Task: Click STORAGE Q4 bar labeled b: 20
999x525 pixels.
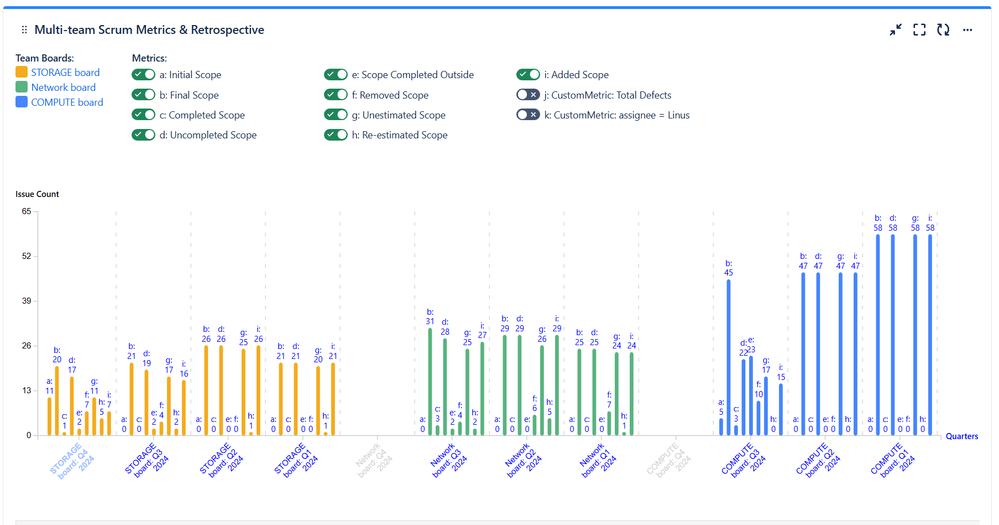Action: [57, 401]
